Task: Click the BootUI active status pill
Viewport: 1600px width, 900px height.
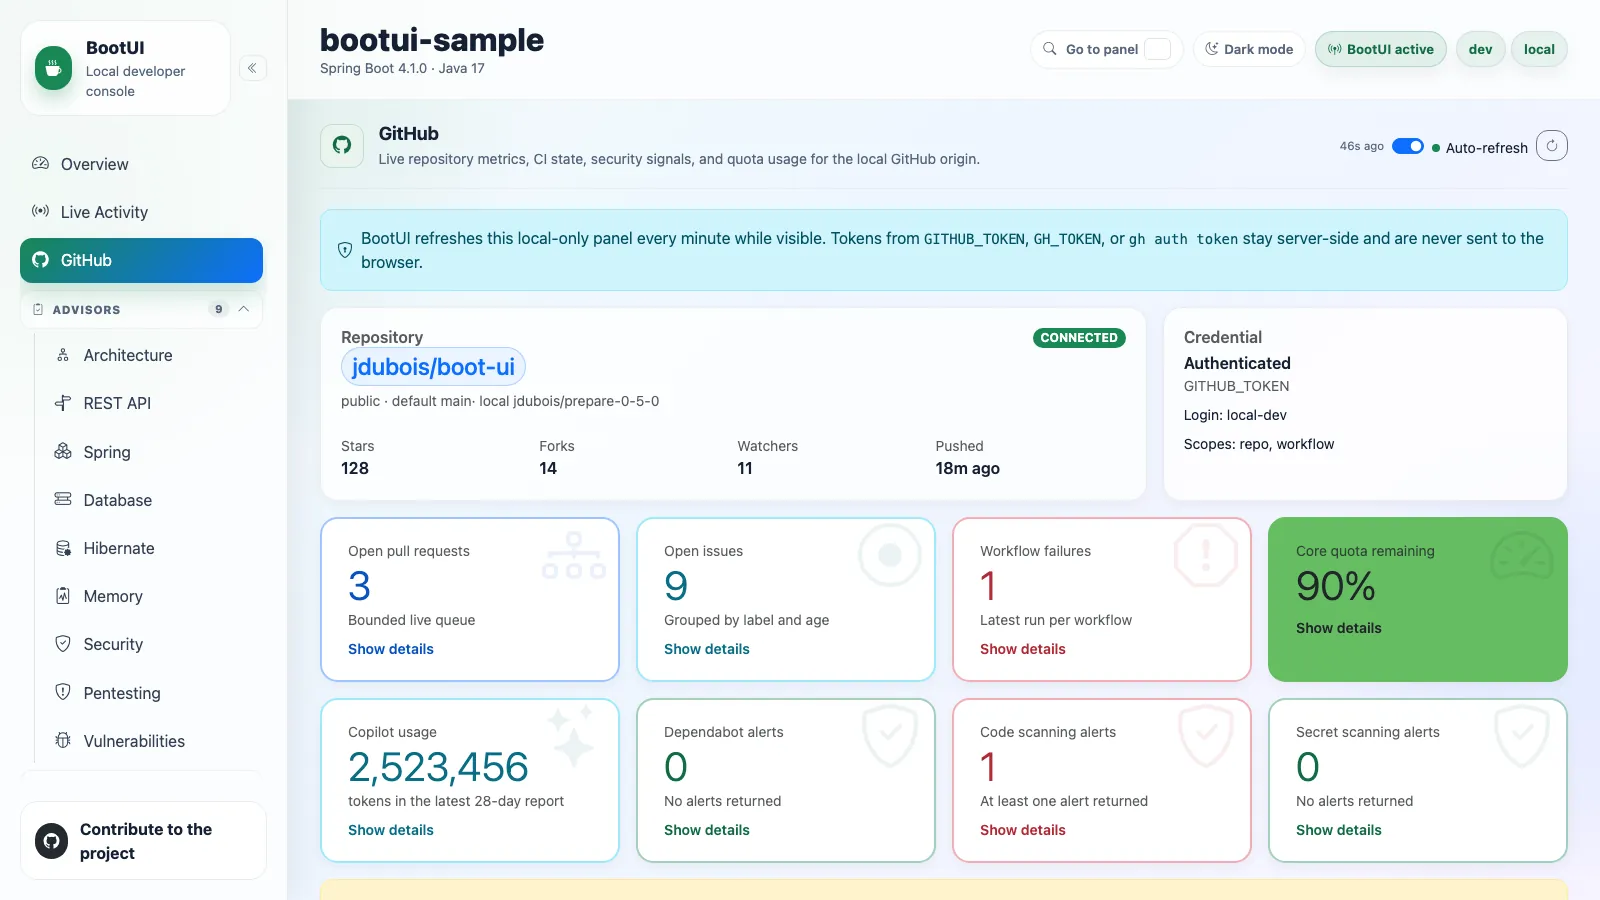Action: tap(1381, 49)
